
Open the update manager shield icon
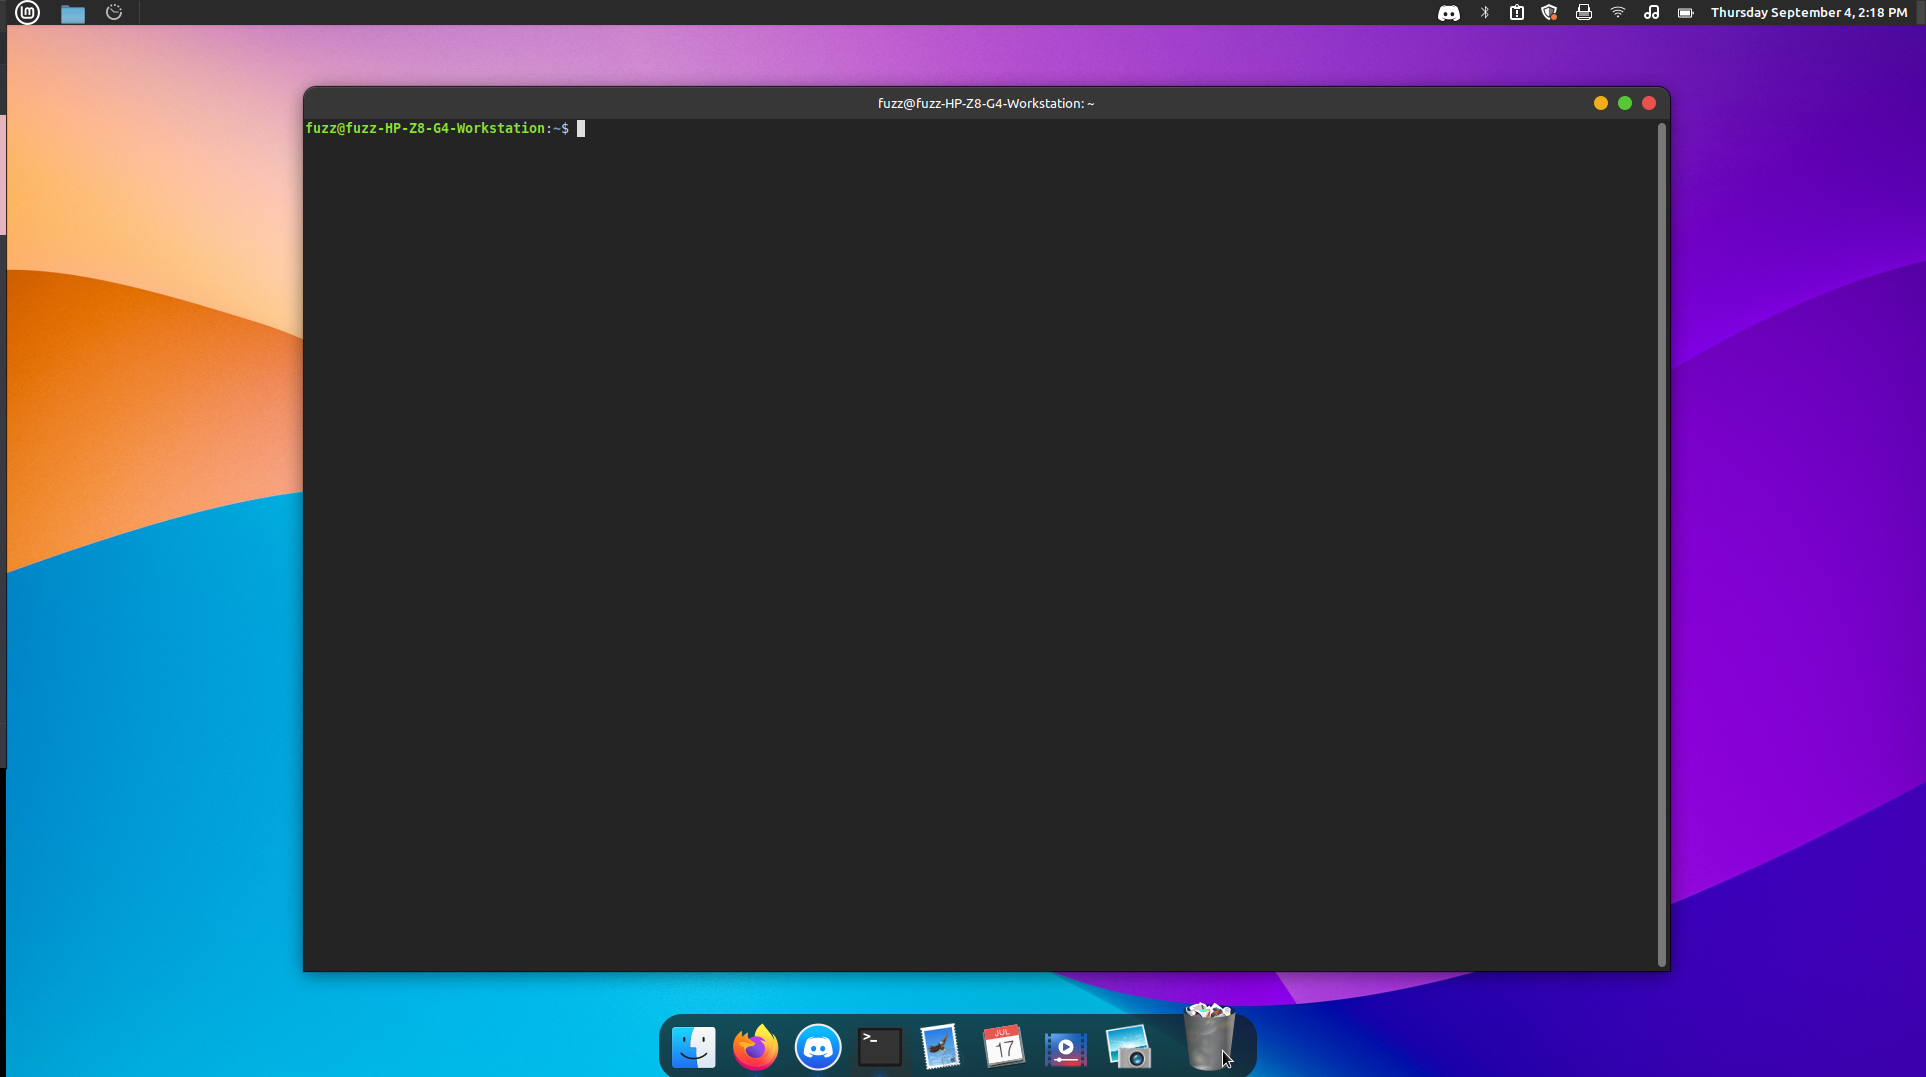(1550, 13)
